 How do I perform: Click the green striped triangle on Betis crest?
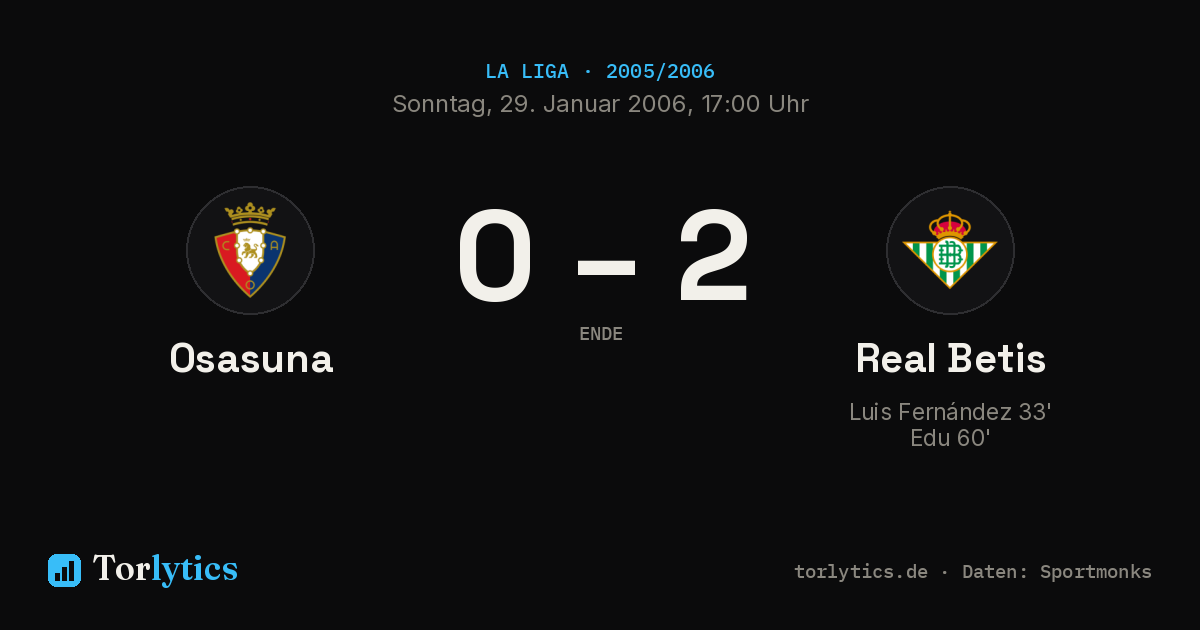[950, 263]
